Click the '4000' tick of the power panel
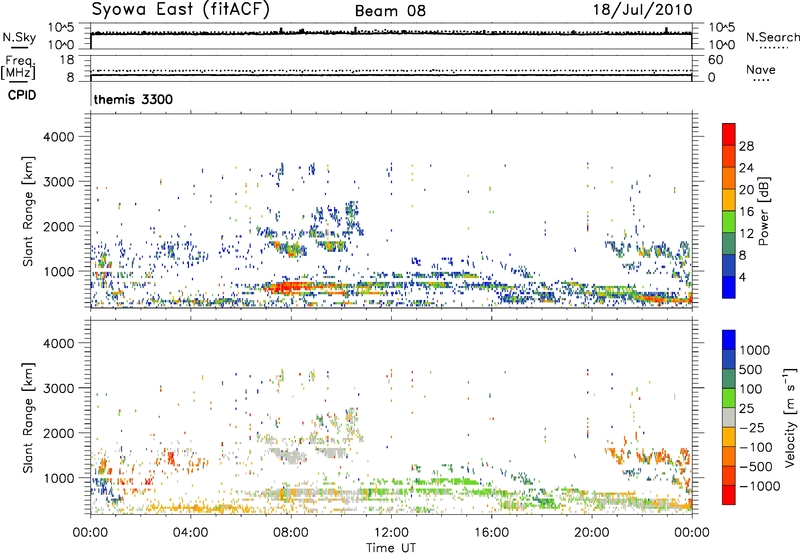The height and width of the screenshot is (554, 800). tap(58, 137)
